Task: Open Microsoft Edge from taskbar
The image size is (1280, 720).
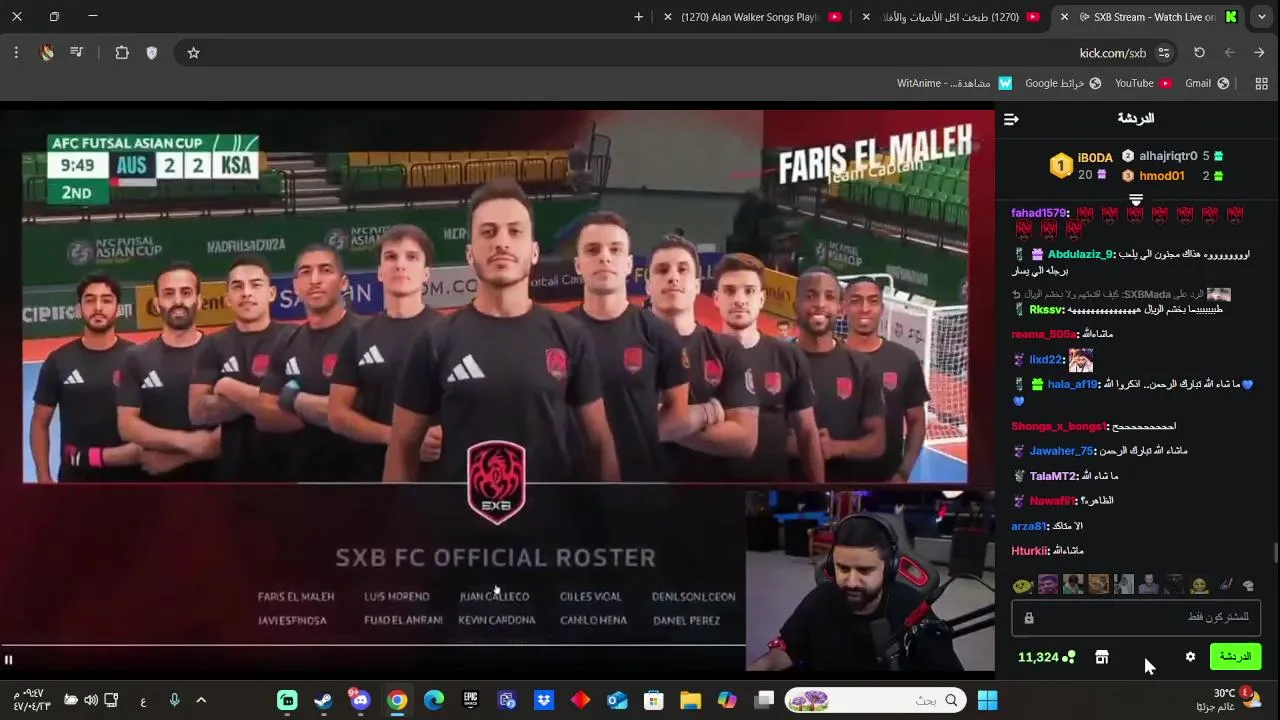Action: (x=434, y=701)
